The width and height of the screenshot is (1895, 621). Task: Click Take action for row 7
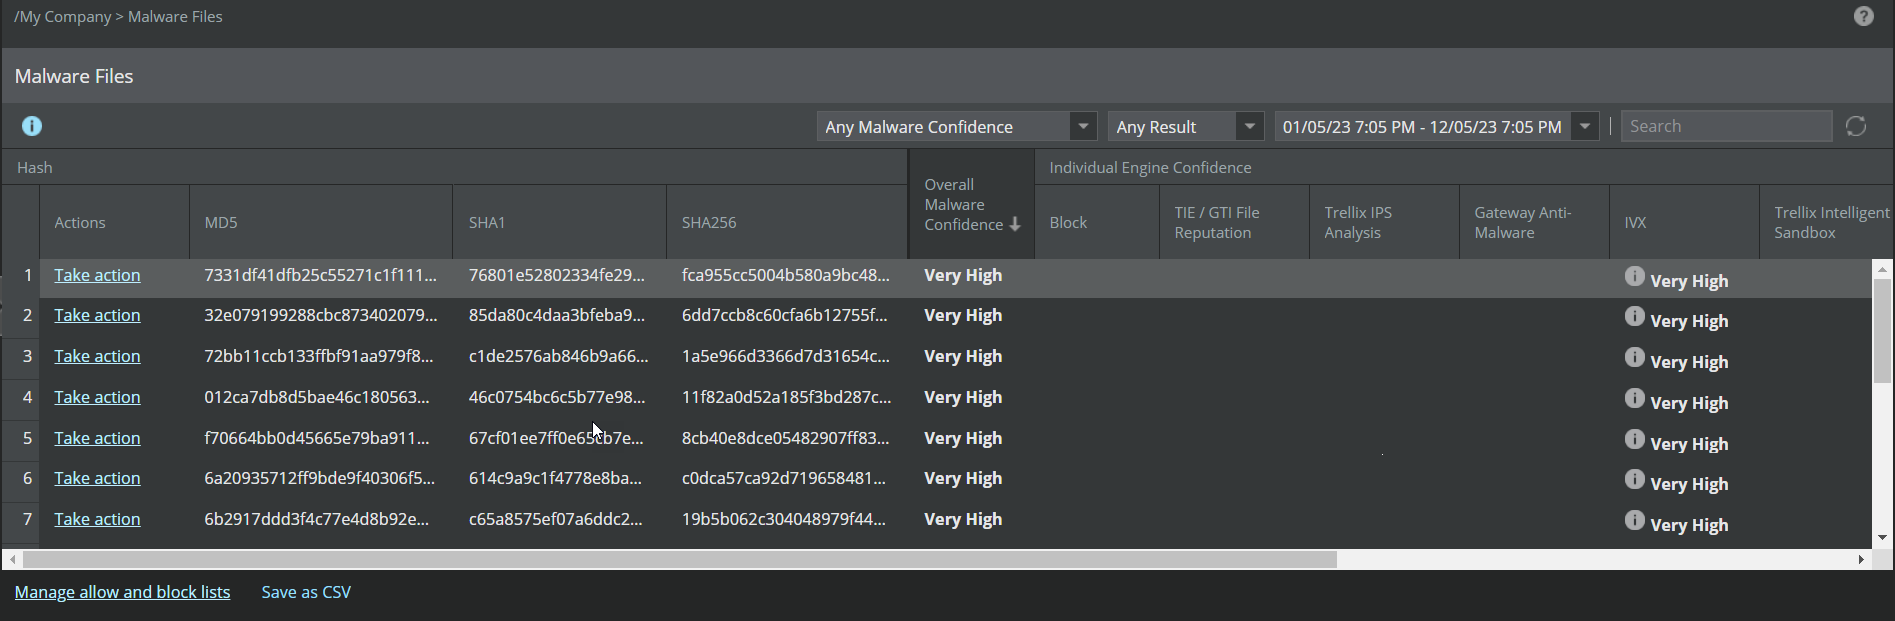click(97, 519)
